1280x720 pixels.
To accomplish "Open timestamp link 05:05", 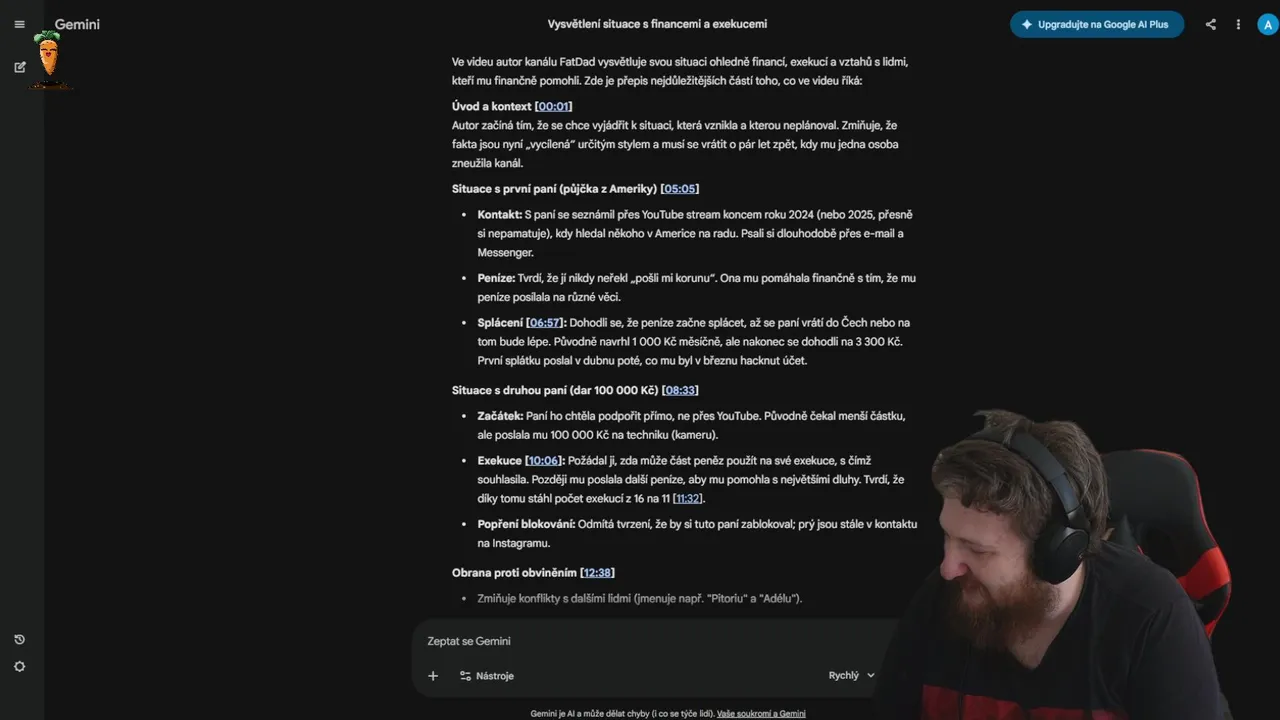I will pos(680,189).
